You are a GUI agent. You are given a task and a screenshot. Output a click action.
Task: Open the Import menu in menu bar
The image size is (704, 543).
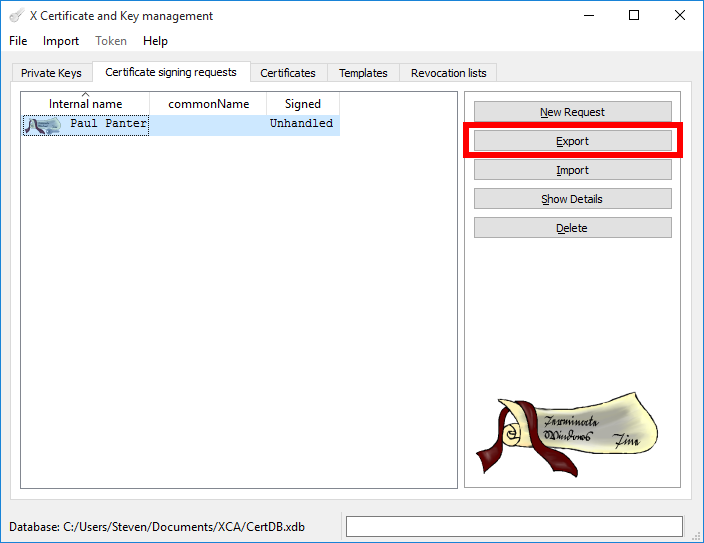[61, 41]
